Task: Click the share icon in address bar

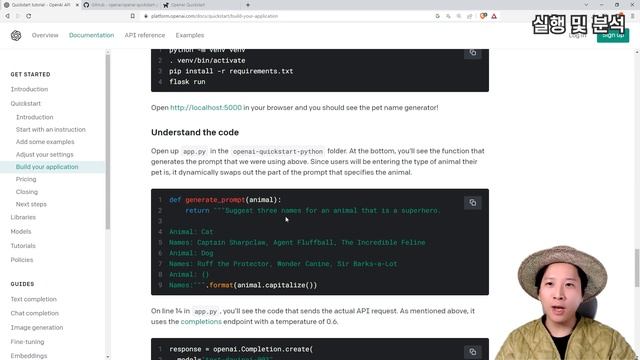Action: (469, 16)
